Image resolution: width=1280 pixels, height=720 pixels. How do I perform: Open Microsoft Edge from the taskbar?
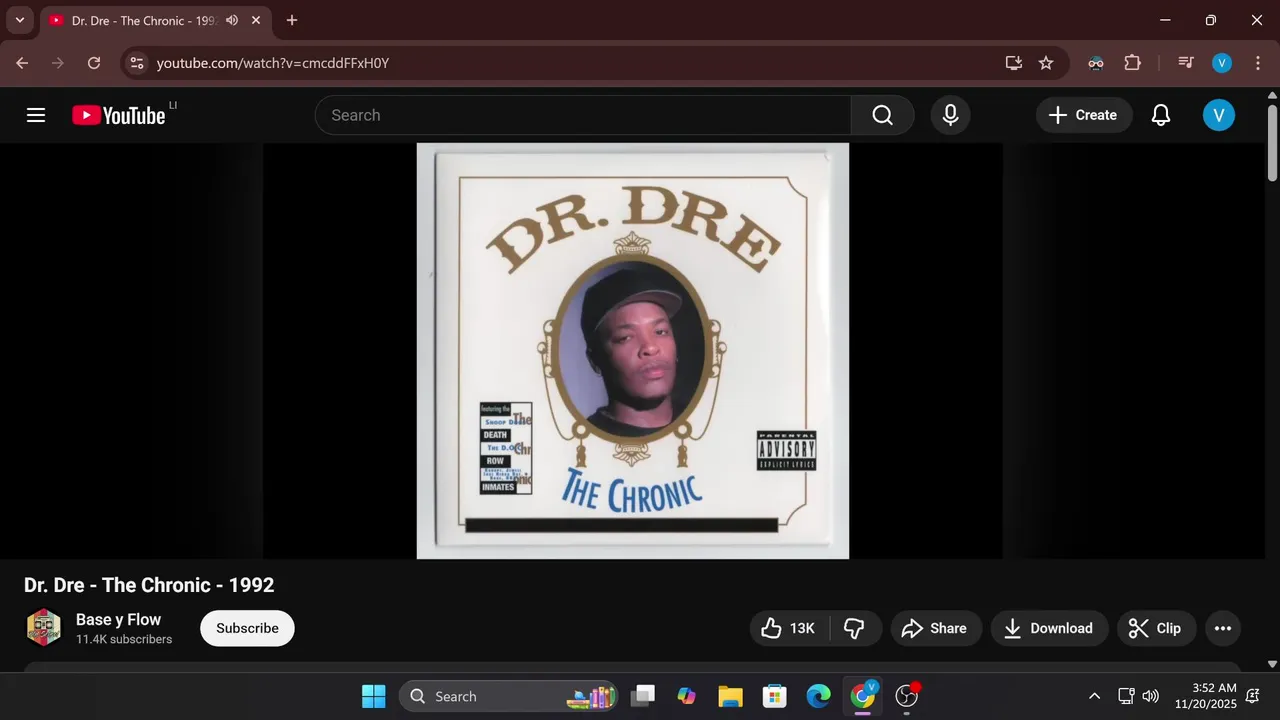pos(818,696)
